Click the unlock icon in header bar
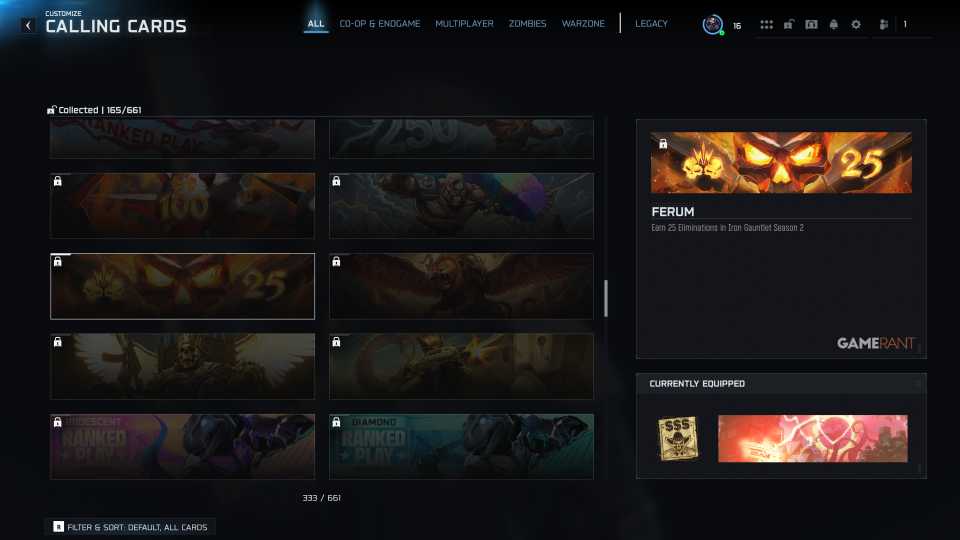This screenshot has width=960, height=540. click(789, 24)
